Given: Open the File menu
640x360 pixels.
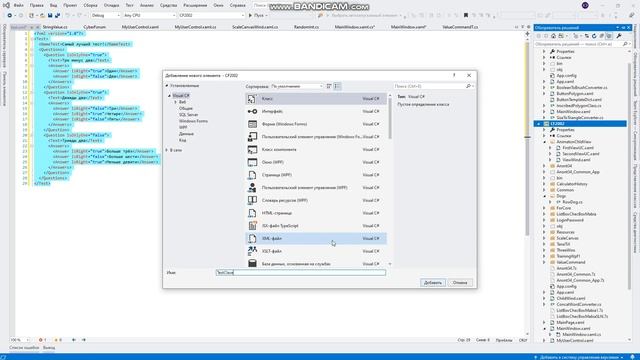Looking at the screenshot, I should [18, 5].
